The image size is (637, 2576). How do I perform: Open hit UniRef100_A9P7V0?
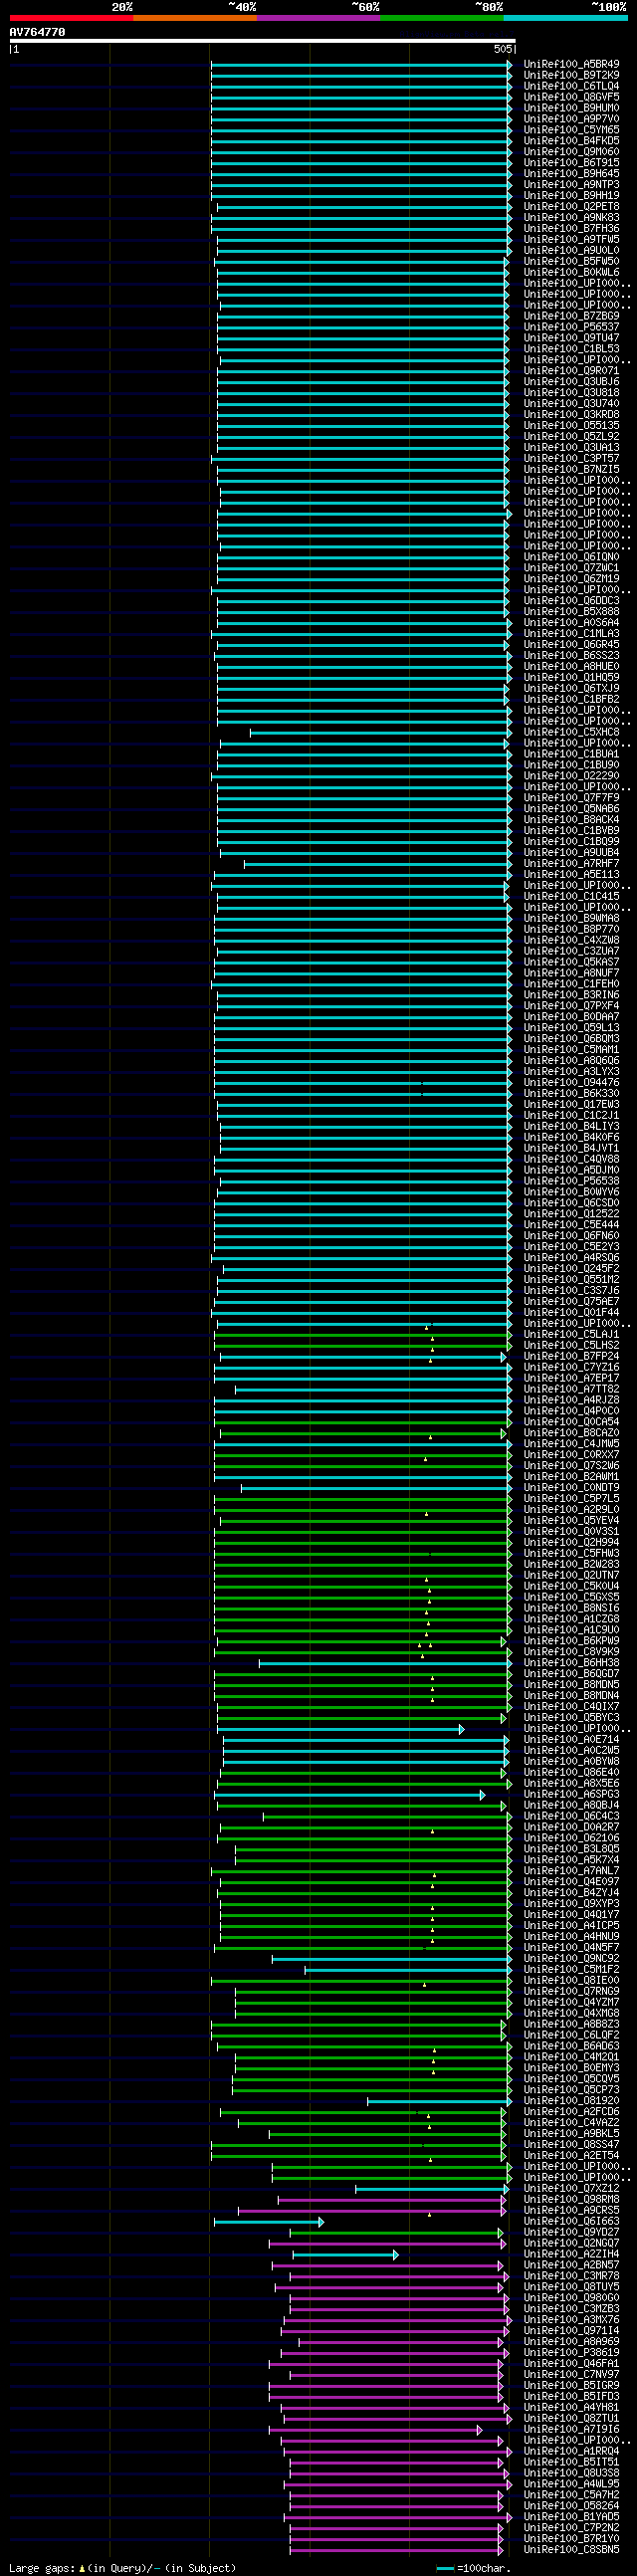coord(571,119)
